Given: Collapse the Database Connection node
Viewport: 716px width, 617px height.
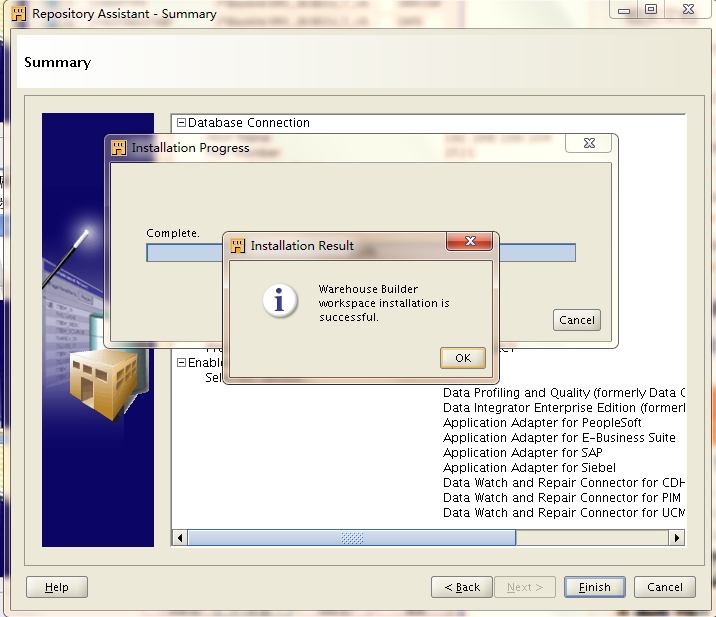Looking at the screenshot, I should 181,122.
